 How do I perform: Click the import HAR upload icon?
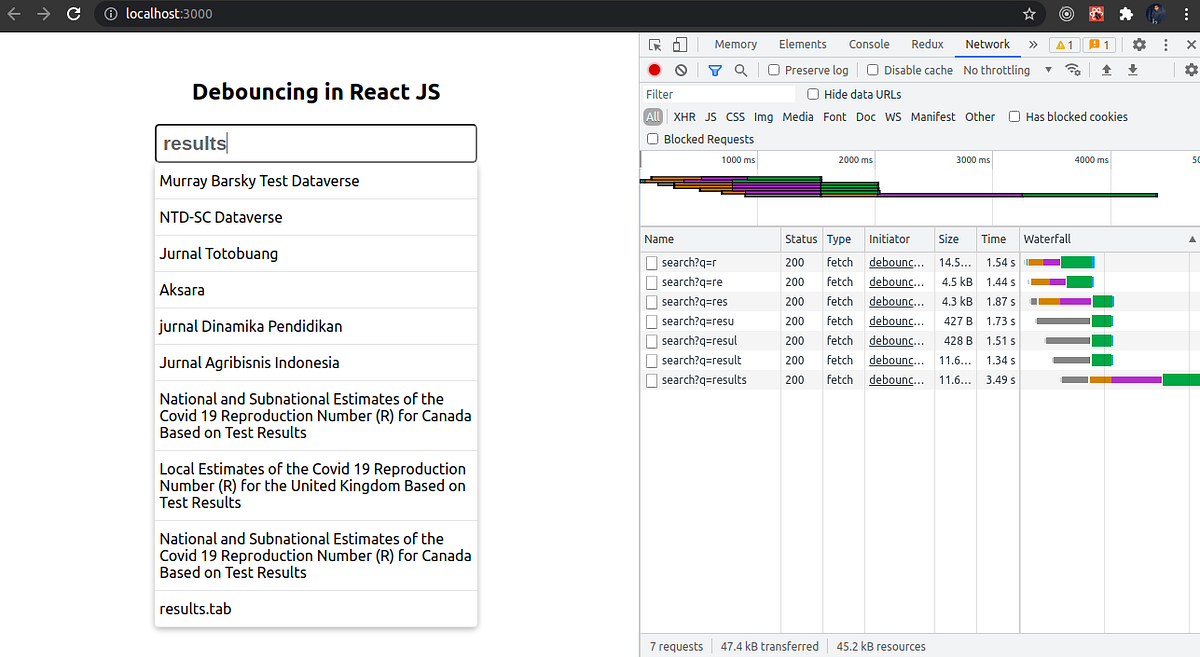(x=1107, y=70)
